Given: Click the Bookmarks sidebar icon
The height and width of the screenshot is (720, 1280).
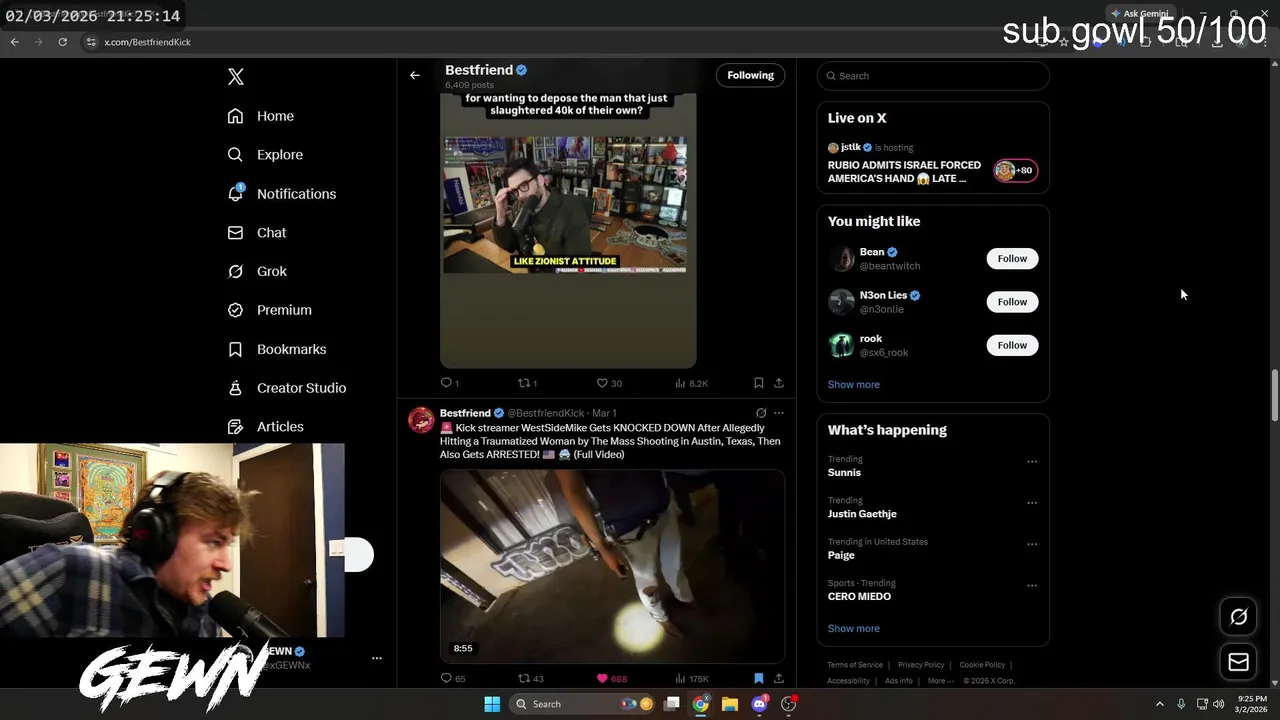Looking at the screenshot, I should 235,349.
